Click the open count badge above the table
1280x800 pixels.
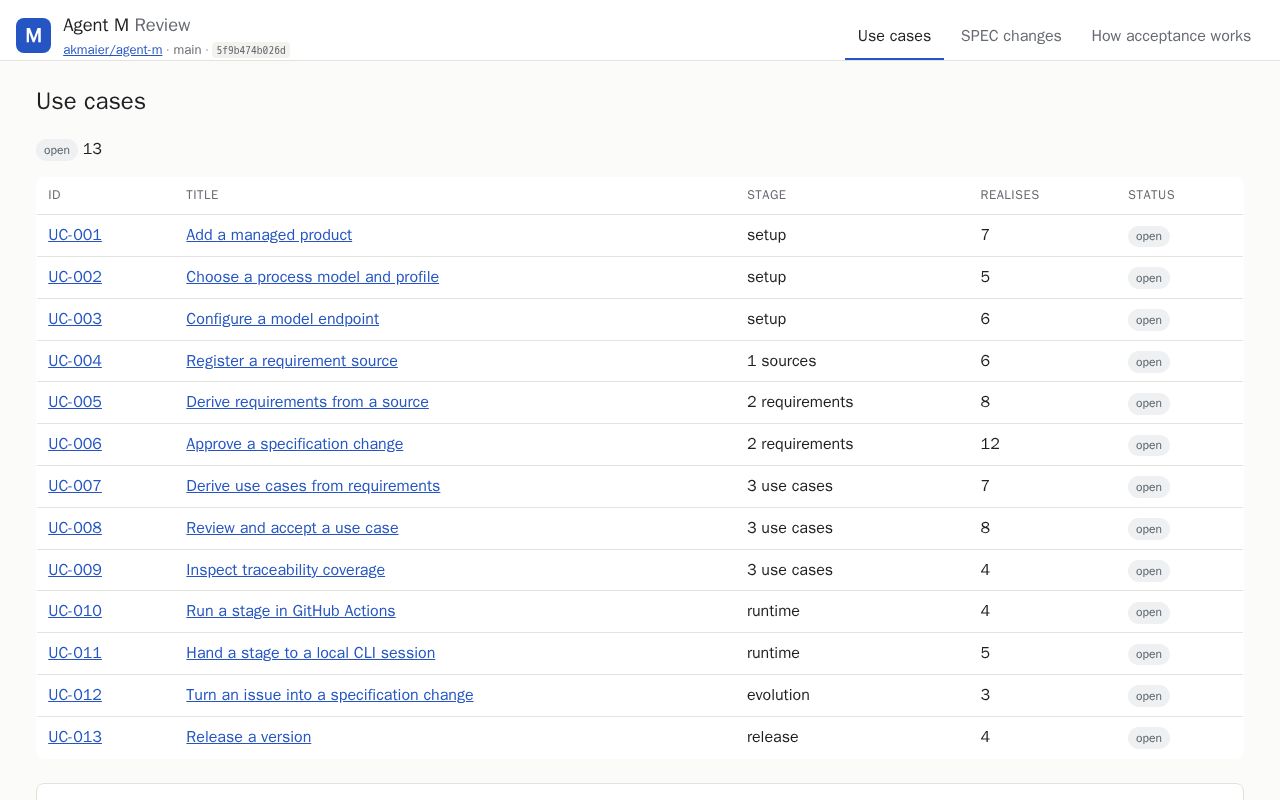pyautogui.click(x=57, y=150)
